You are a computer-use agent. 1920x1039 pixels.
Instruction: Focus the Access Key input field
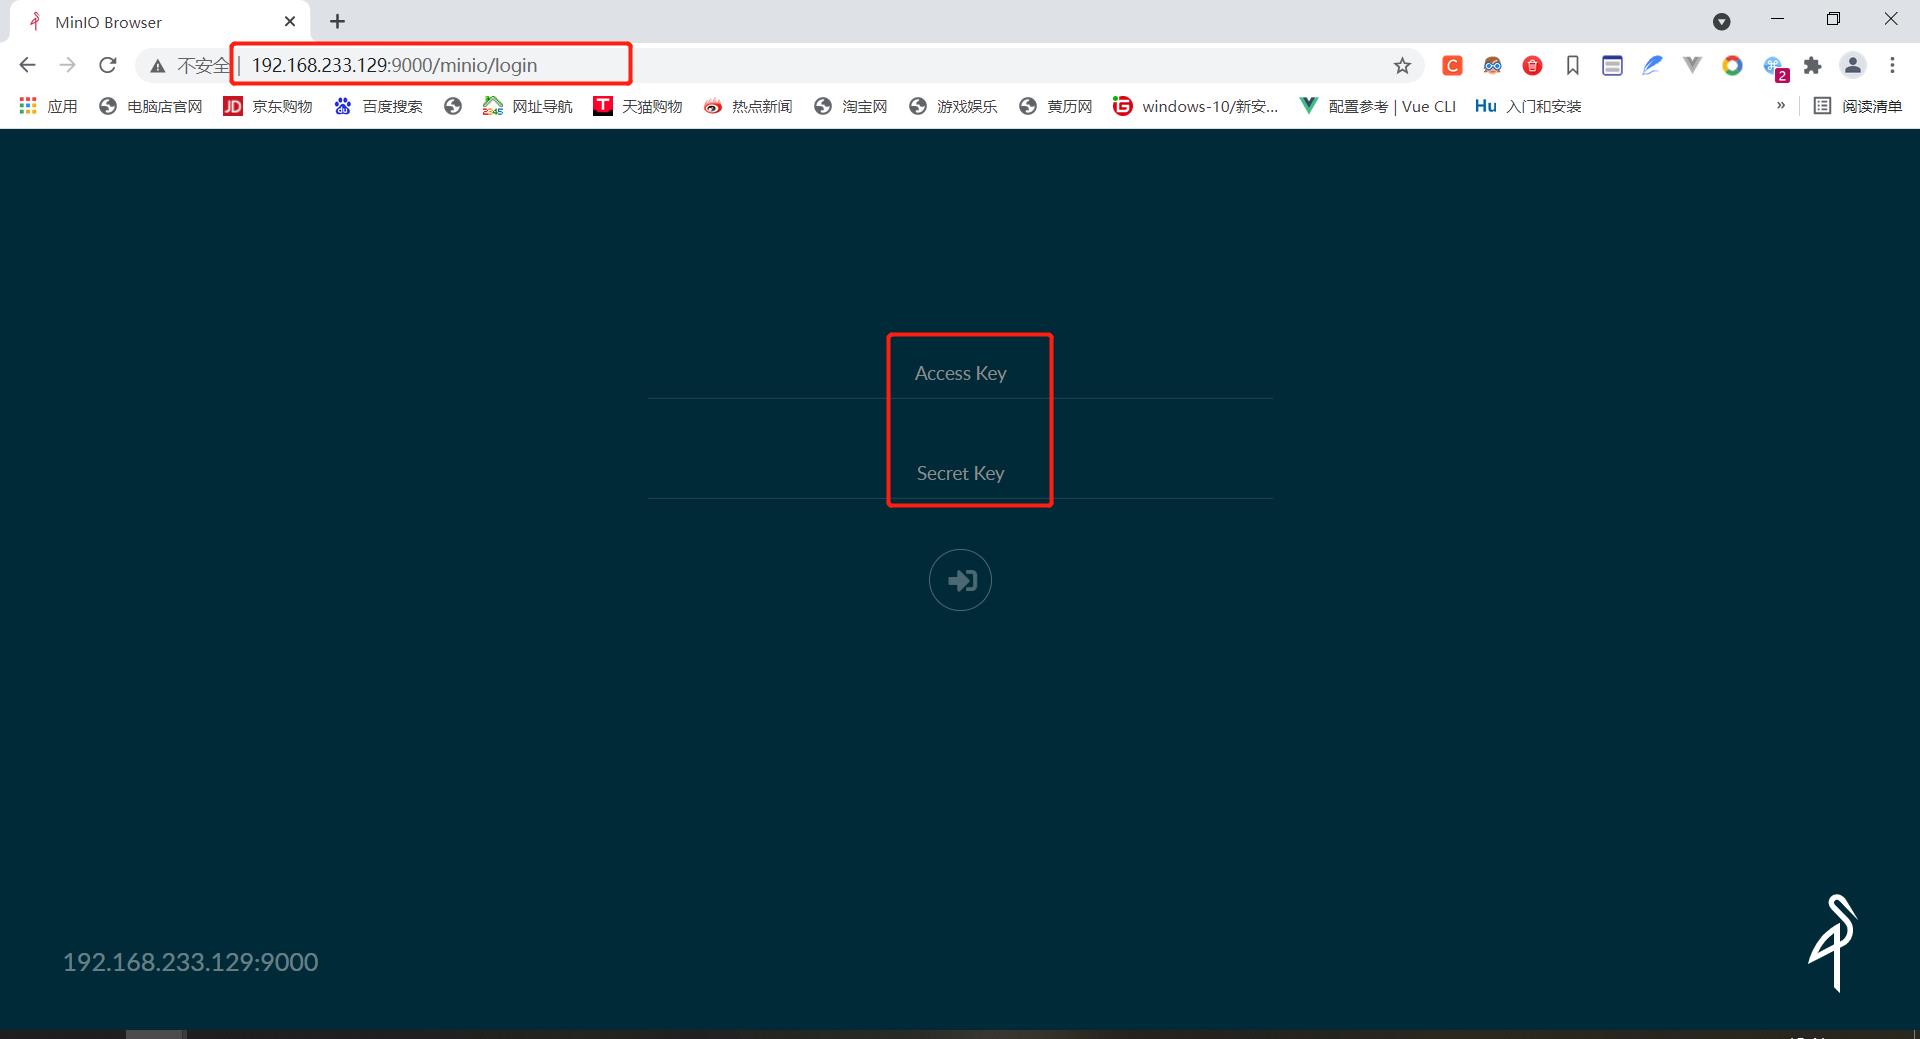click(x=960, y=373)
